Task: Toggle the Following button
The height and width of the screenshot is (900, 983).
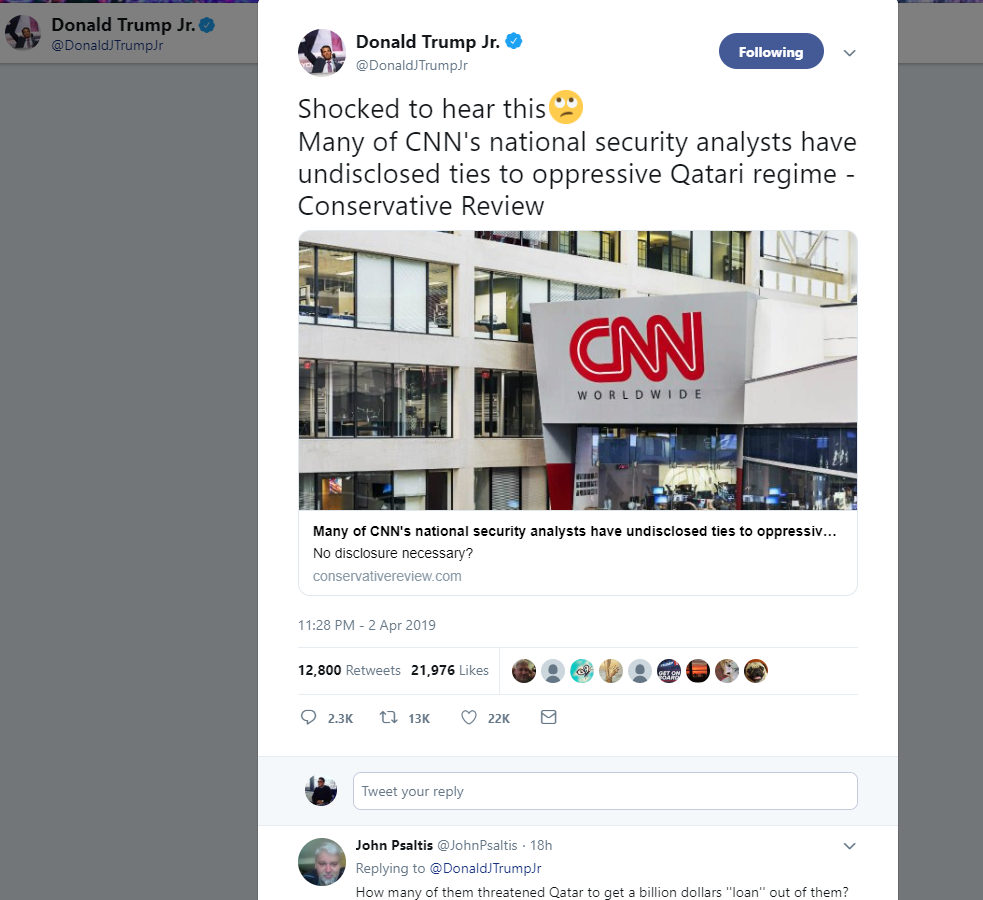Action: pyautogui.click(x=771, y=51)
